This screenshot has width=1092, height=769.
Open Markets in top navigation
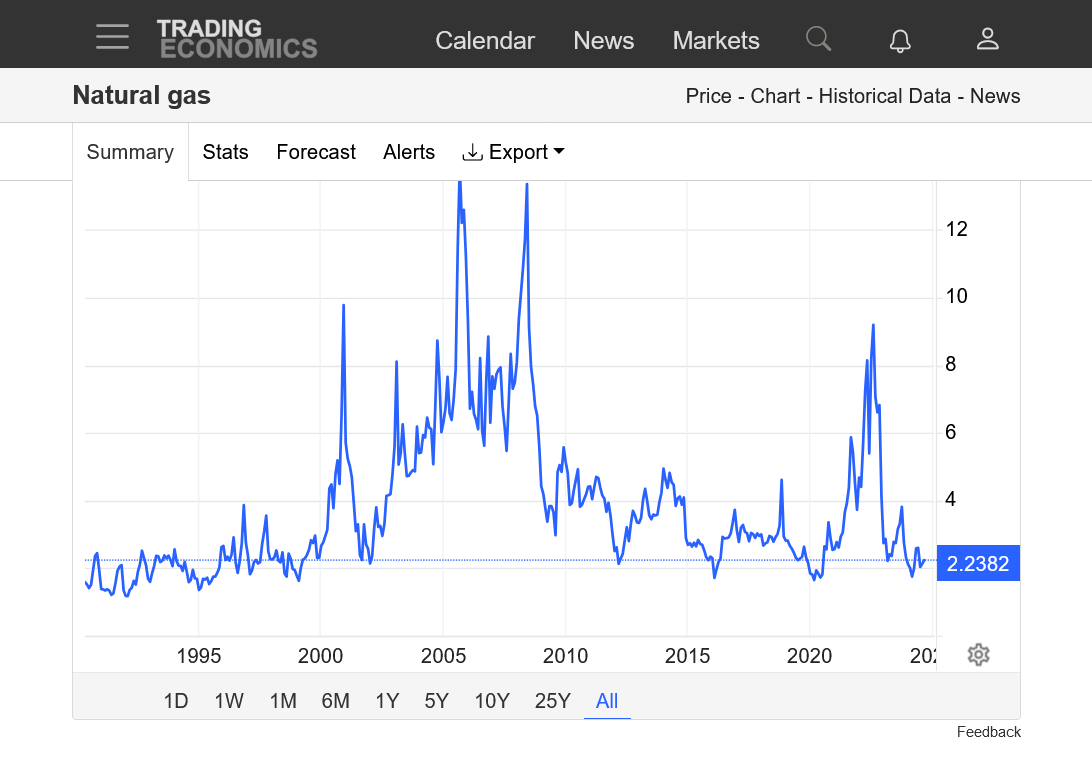click(716, 40)
